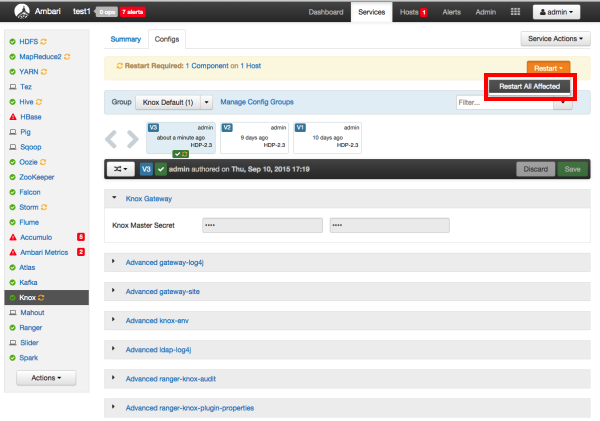Click the Ambari logo icon
The height and width of the screenshot is (421, 600).
[22, 11]
